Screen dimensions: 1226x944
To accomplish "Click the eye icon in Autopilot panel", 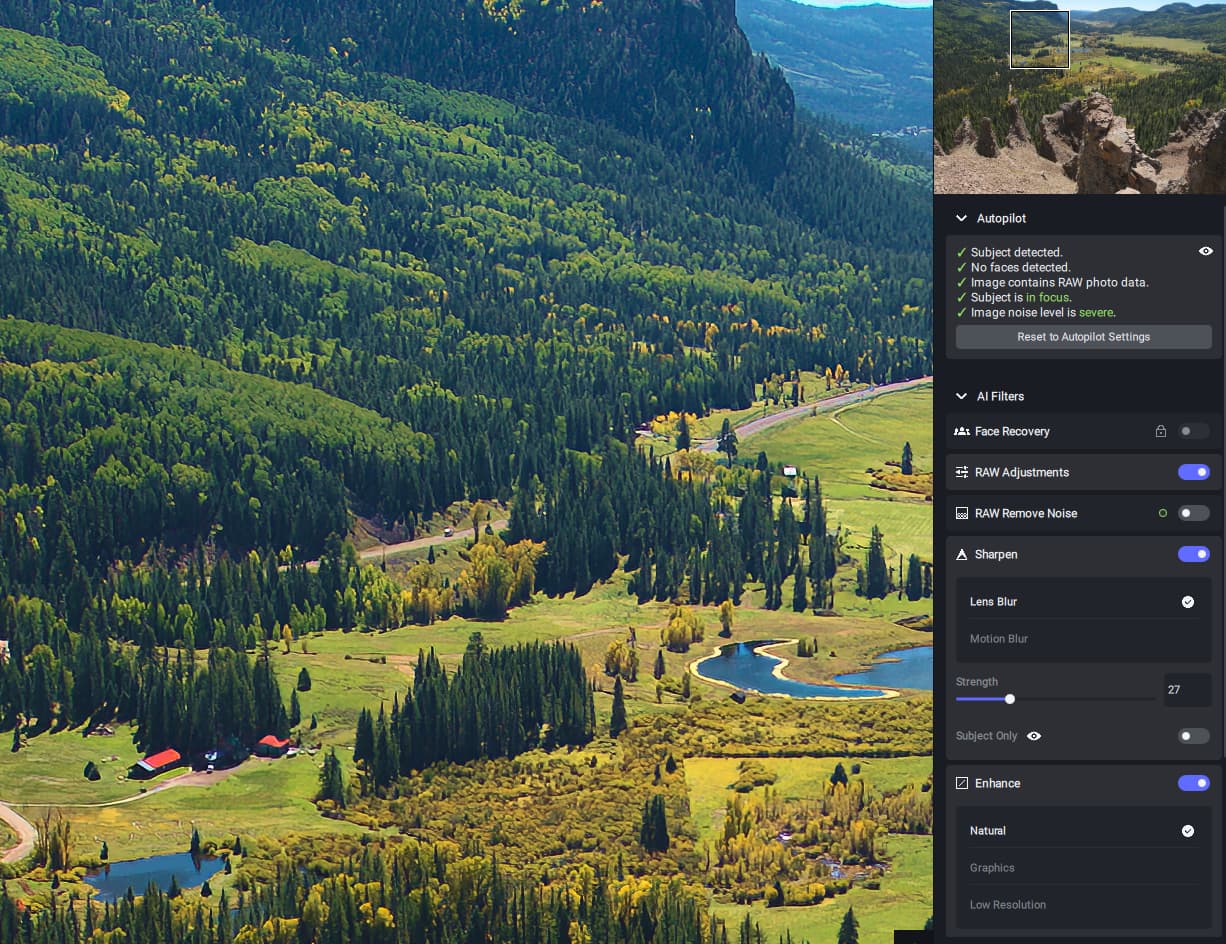I will [1205, 252].
